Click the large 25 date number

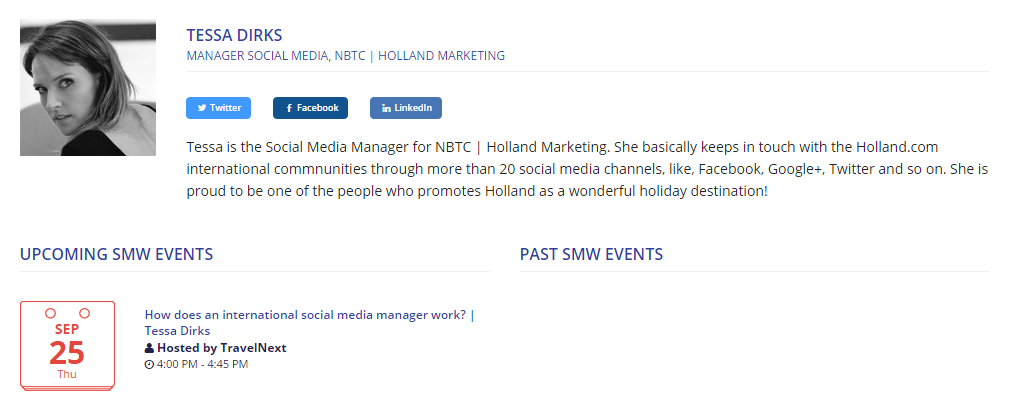[x=67, y=353]
